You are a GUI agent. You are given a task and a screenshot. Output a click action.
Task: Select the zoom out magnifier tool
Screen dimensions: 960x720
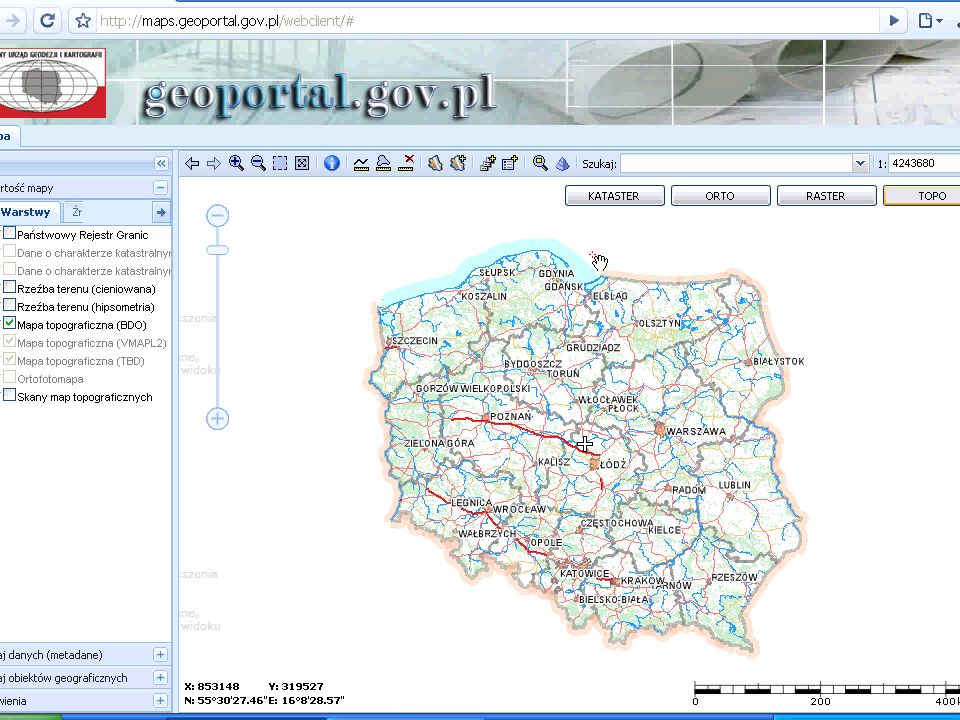tap(258, 163)
